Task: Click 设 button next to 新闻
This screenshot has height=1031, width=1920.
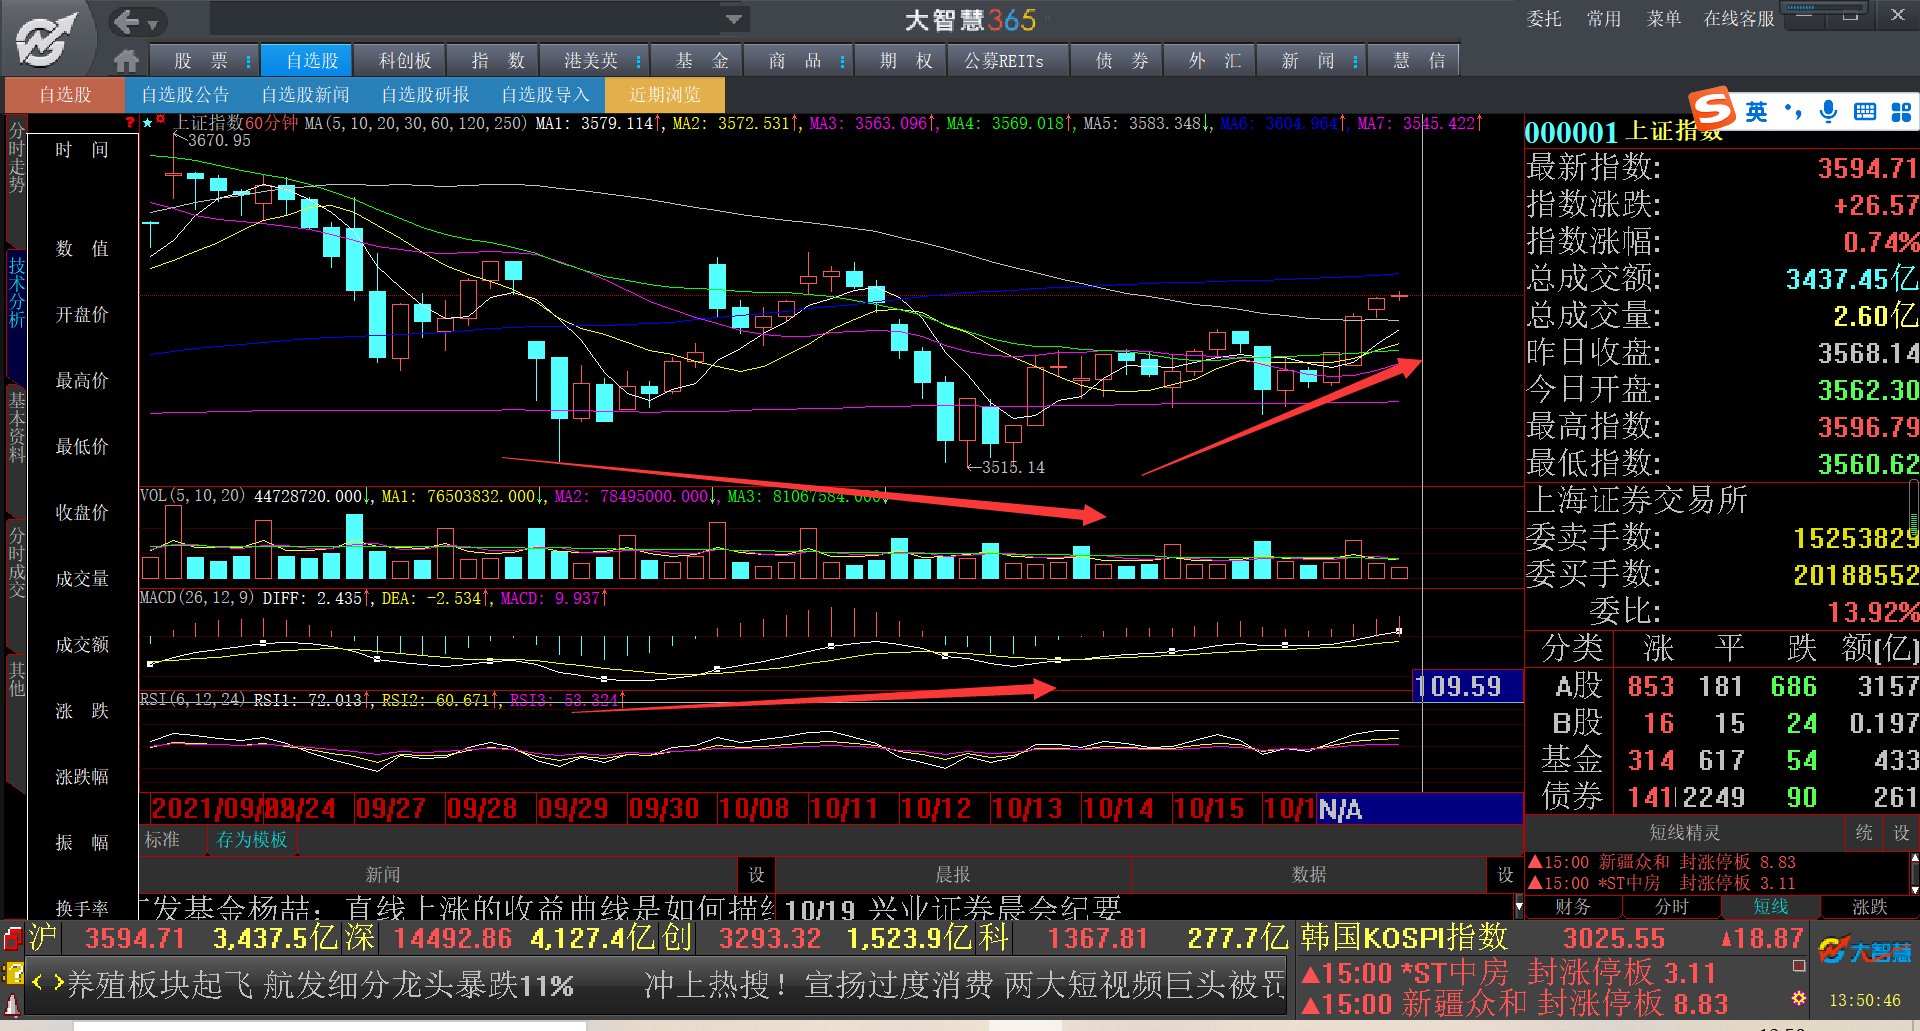Action: pos(757,875)
